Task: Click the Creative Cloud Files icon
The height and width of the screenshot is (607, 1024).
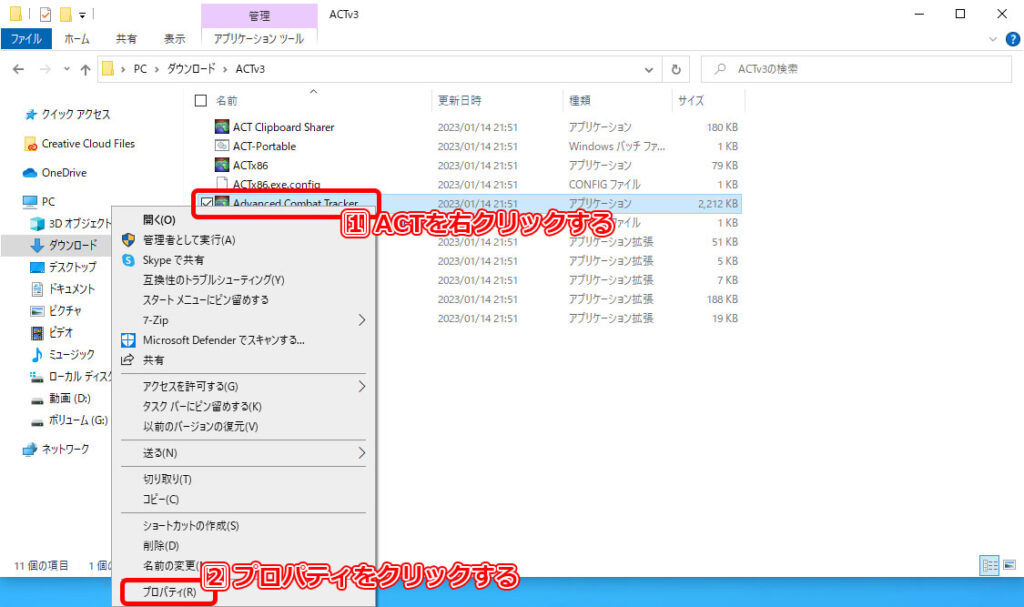Action: (x=31, y=144)
